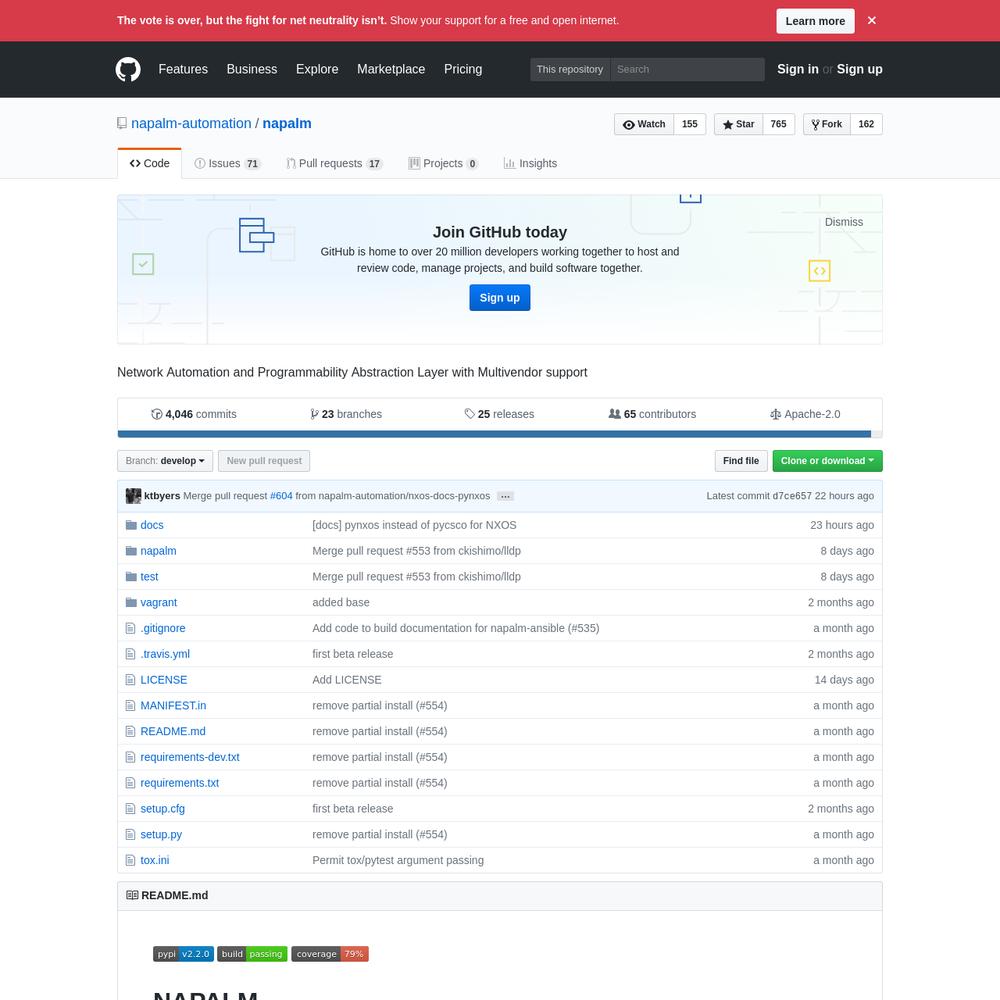Viewport: 1000px width, 1000px height.
Task: Open the setup.py file
Action: point(161,835)
